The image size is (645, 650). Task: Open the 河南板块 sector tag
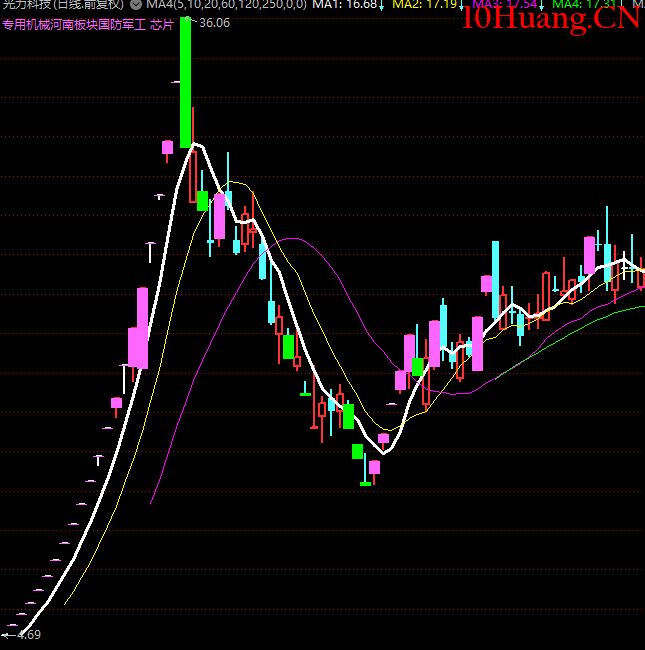point(74,24)
